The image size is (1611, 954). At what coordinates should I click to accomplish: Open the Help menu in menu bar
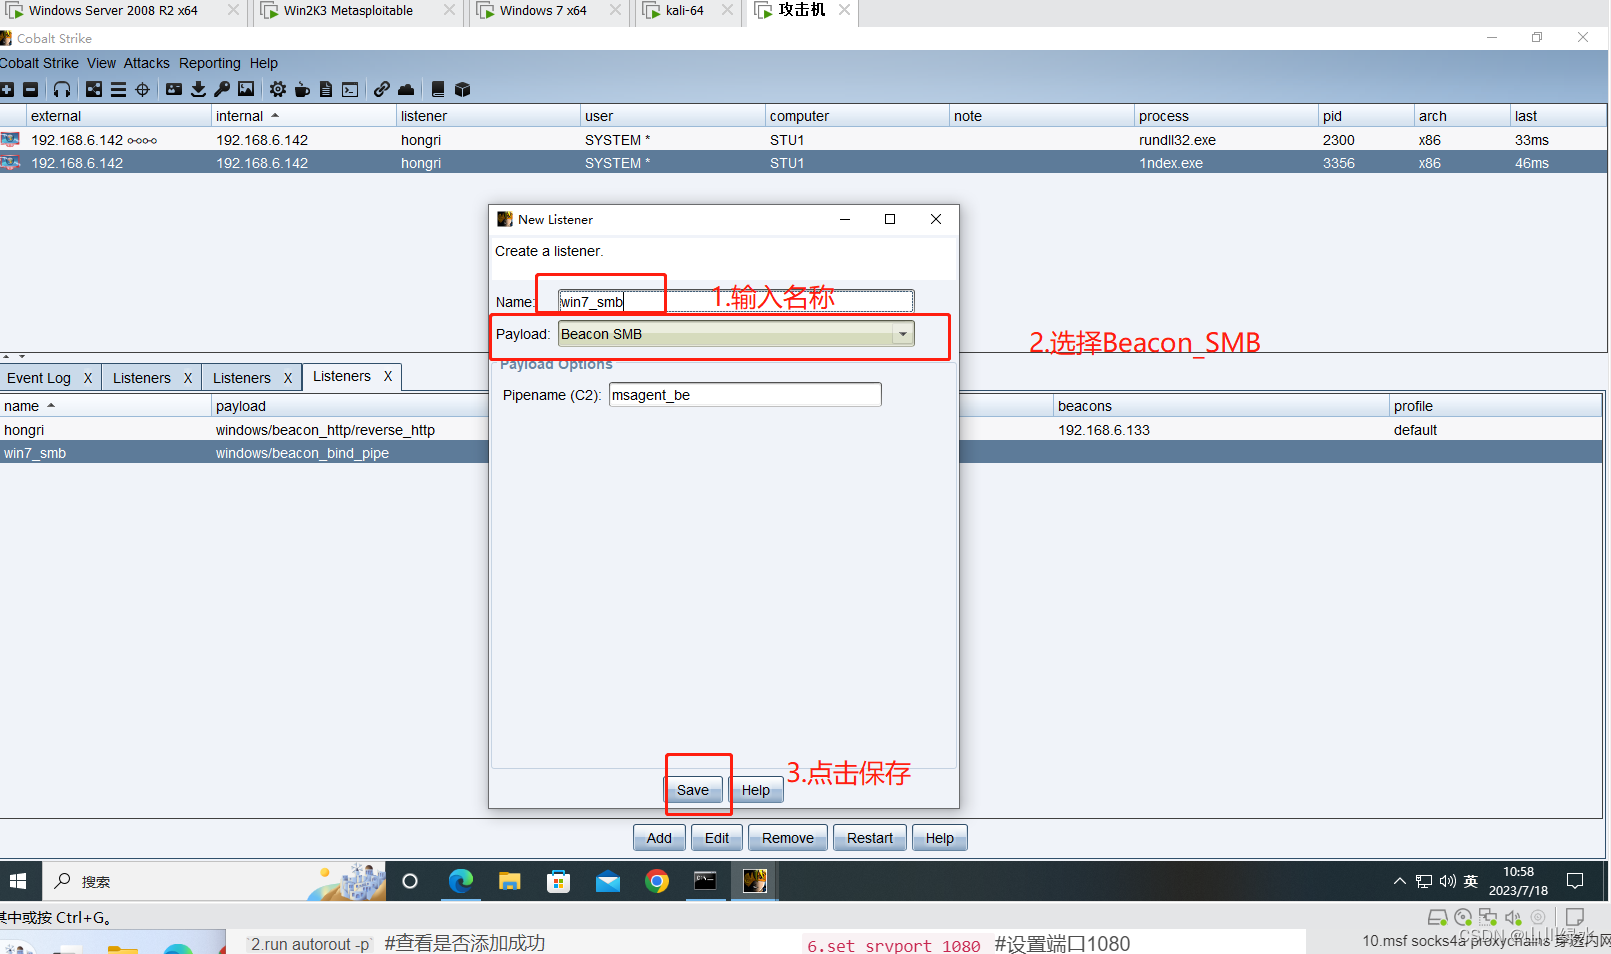click(x=264, y=63)
